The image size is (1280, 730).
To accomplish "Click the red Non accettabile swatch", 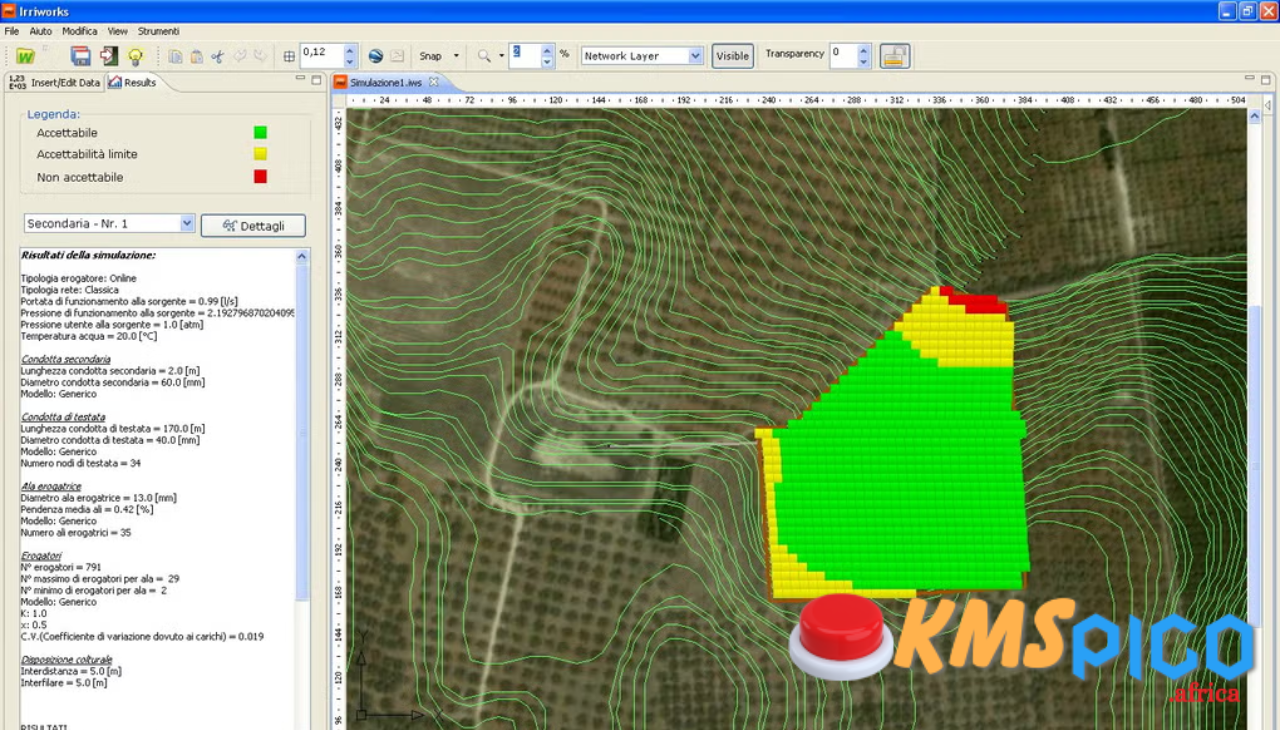I will click(260, 177).
